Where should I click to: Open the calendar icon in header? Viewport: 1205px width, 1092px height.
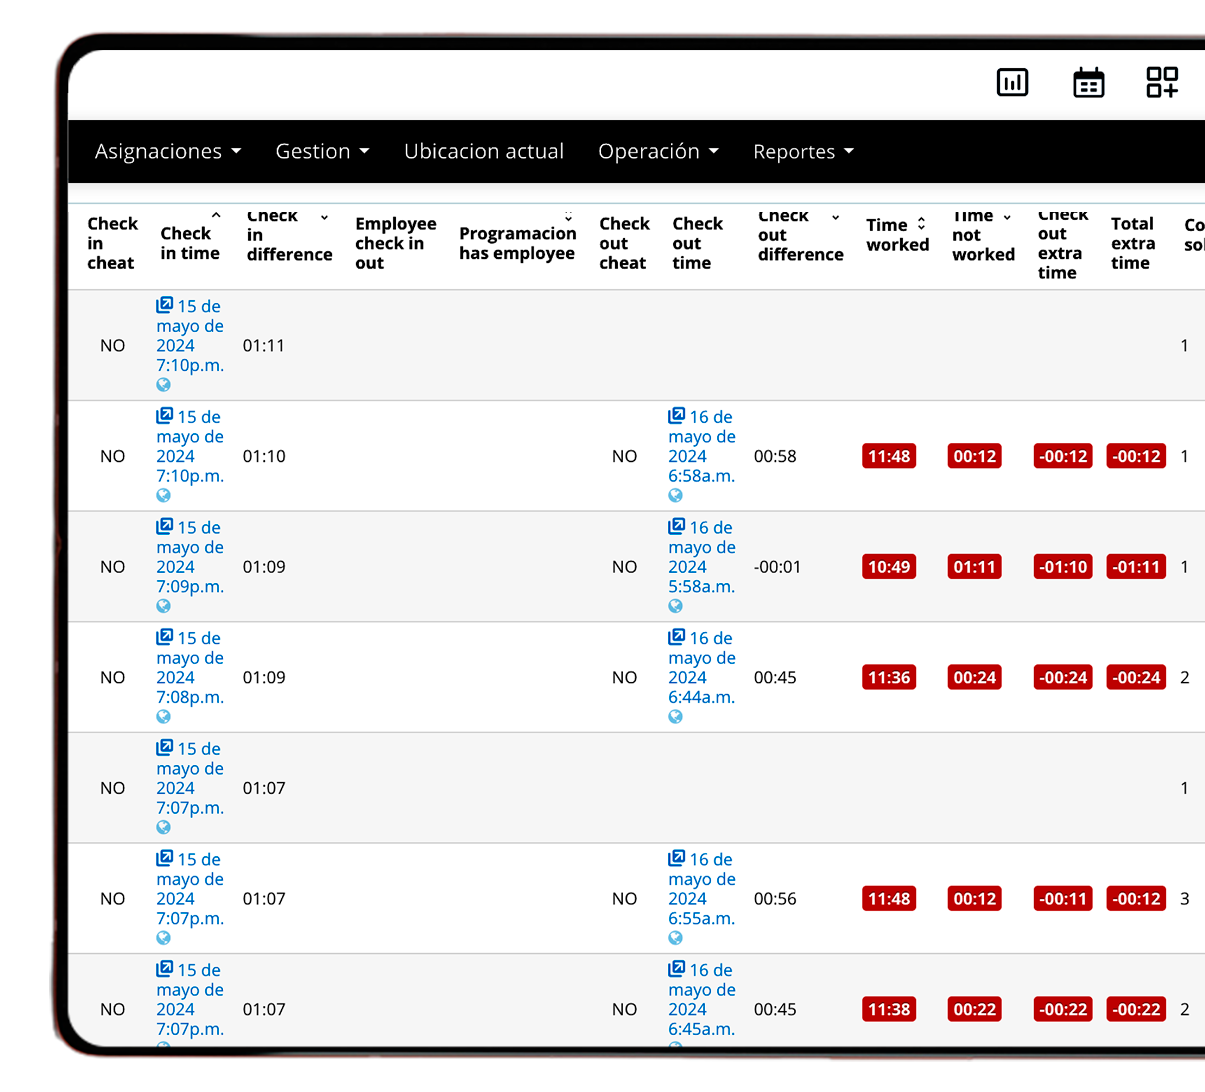click(1088, 82)
